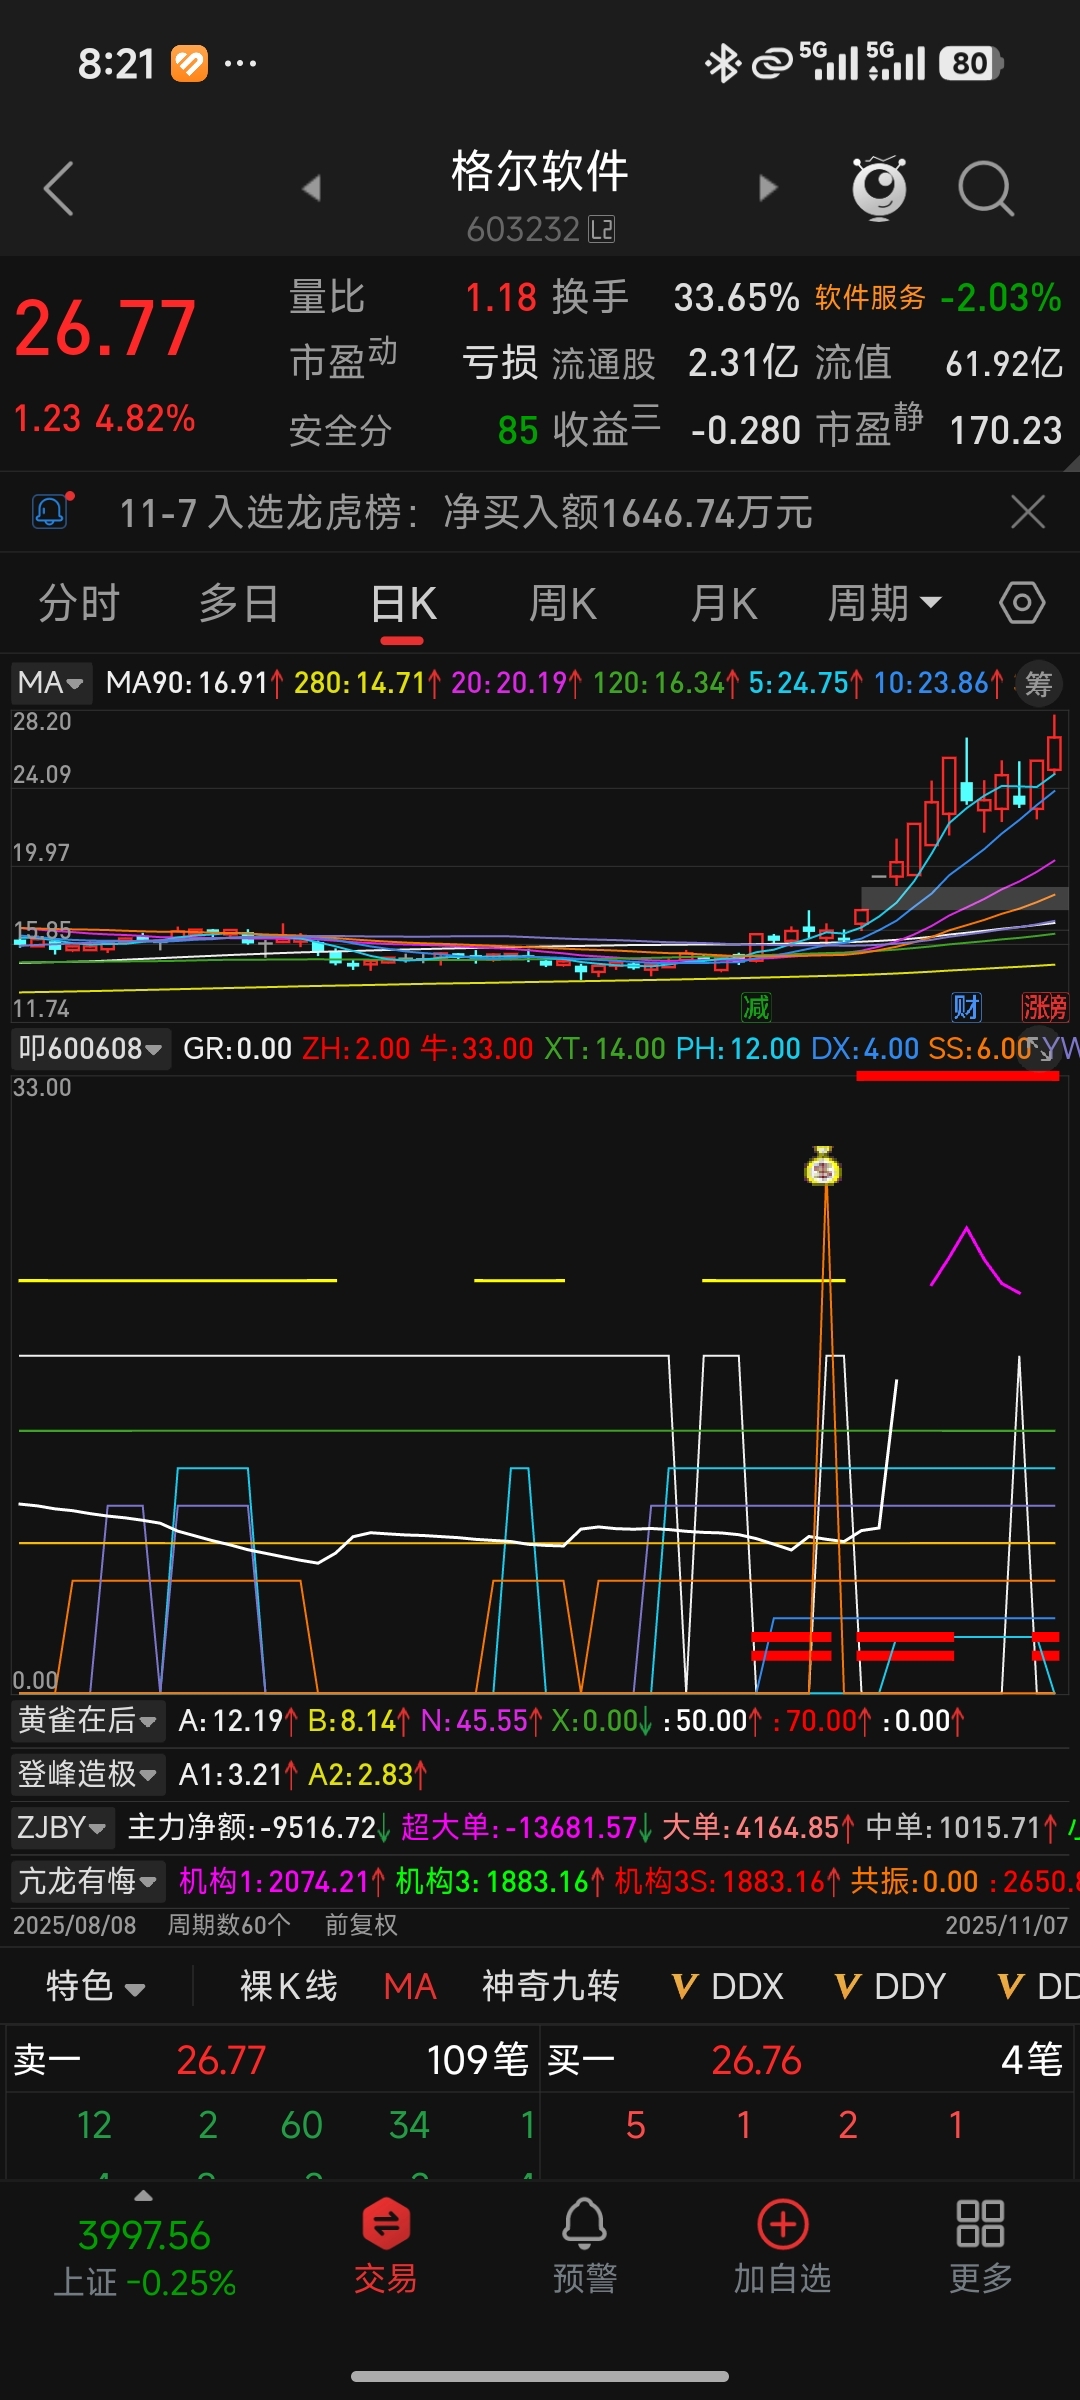Open the 黄雀在后 indicator dropdown
The height and width of the screenshot is (2400, 1080).
point(88,1720)
